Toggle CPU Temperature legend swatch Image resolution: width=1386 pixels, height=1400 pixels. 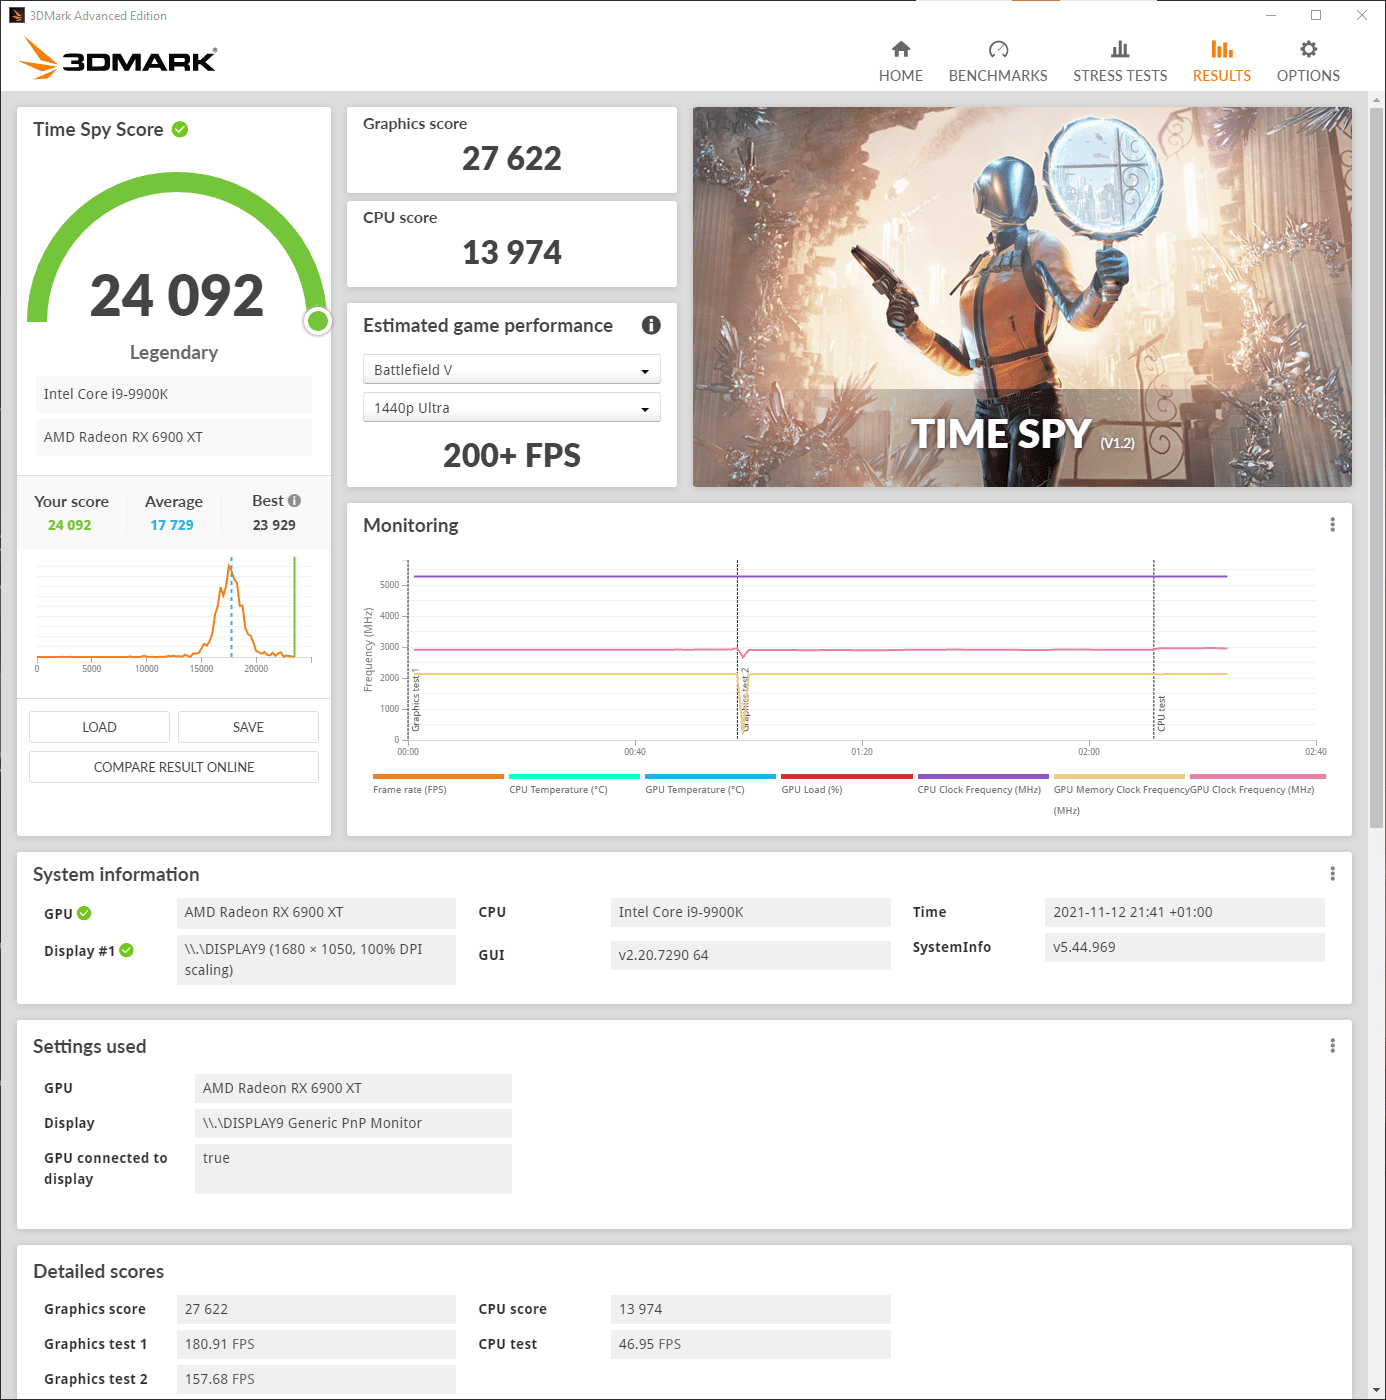574,776
